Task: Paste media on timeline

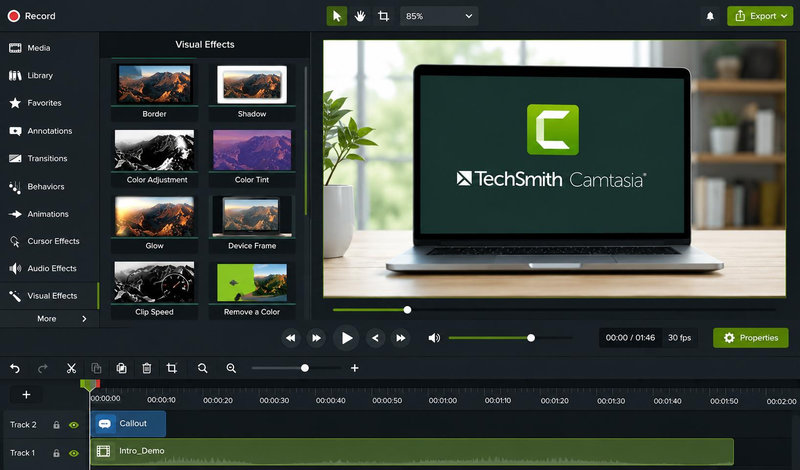Action: (x=121, y=368)
